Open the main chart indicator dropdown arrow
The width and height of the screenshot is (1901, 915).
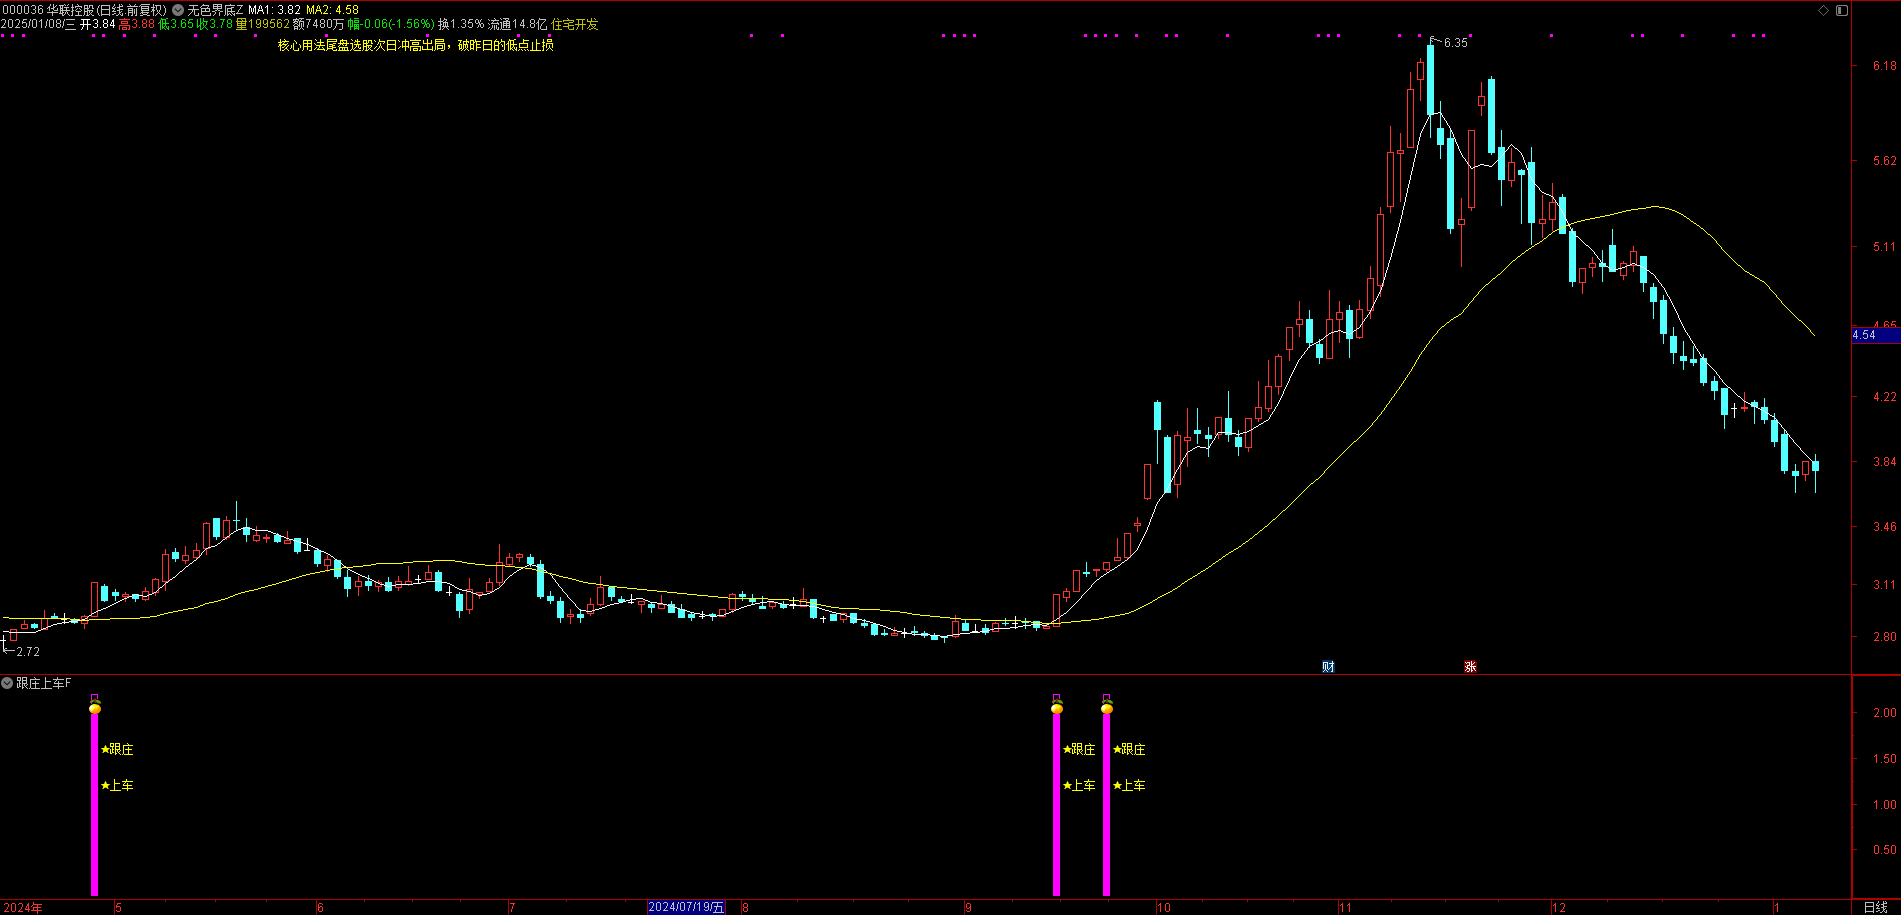[178, 10]
